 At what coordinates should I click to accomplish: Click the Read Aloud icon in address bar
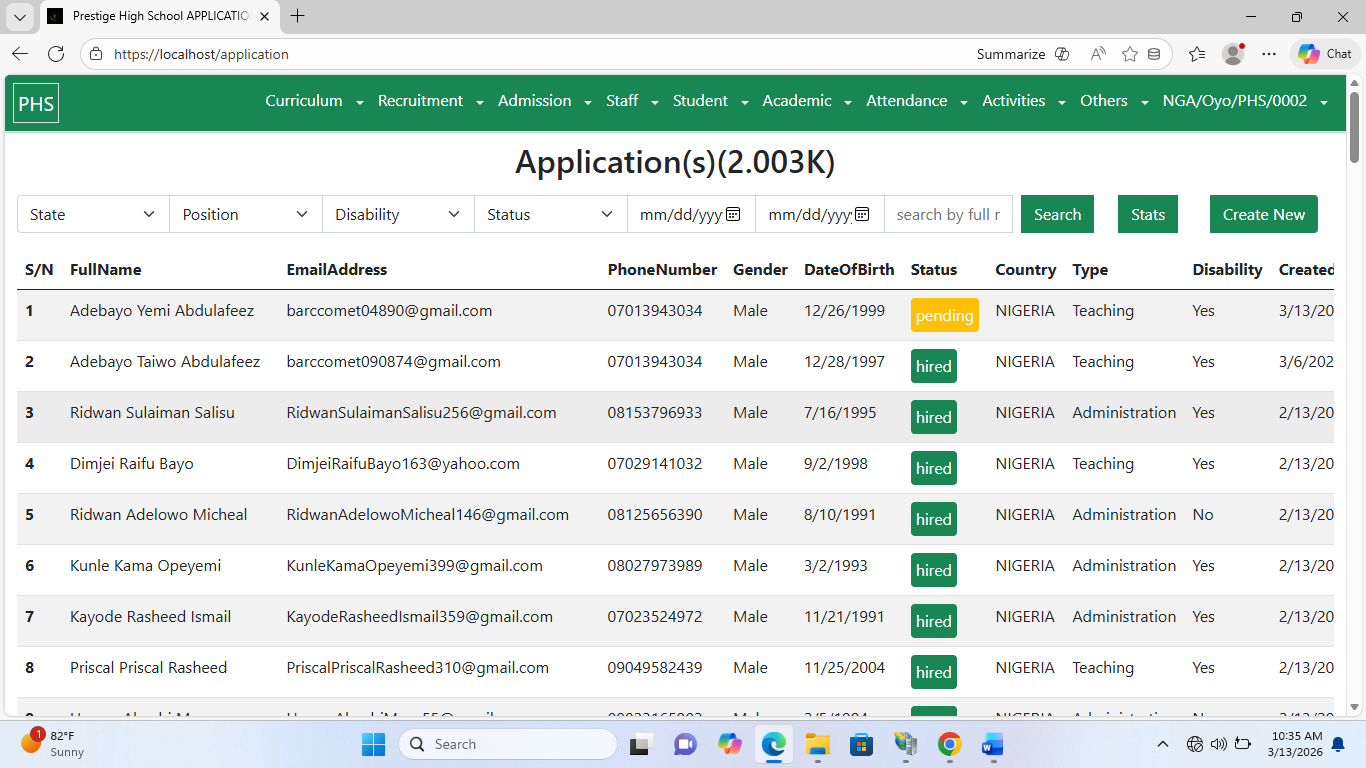[1098, 54]
